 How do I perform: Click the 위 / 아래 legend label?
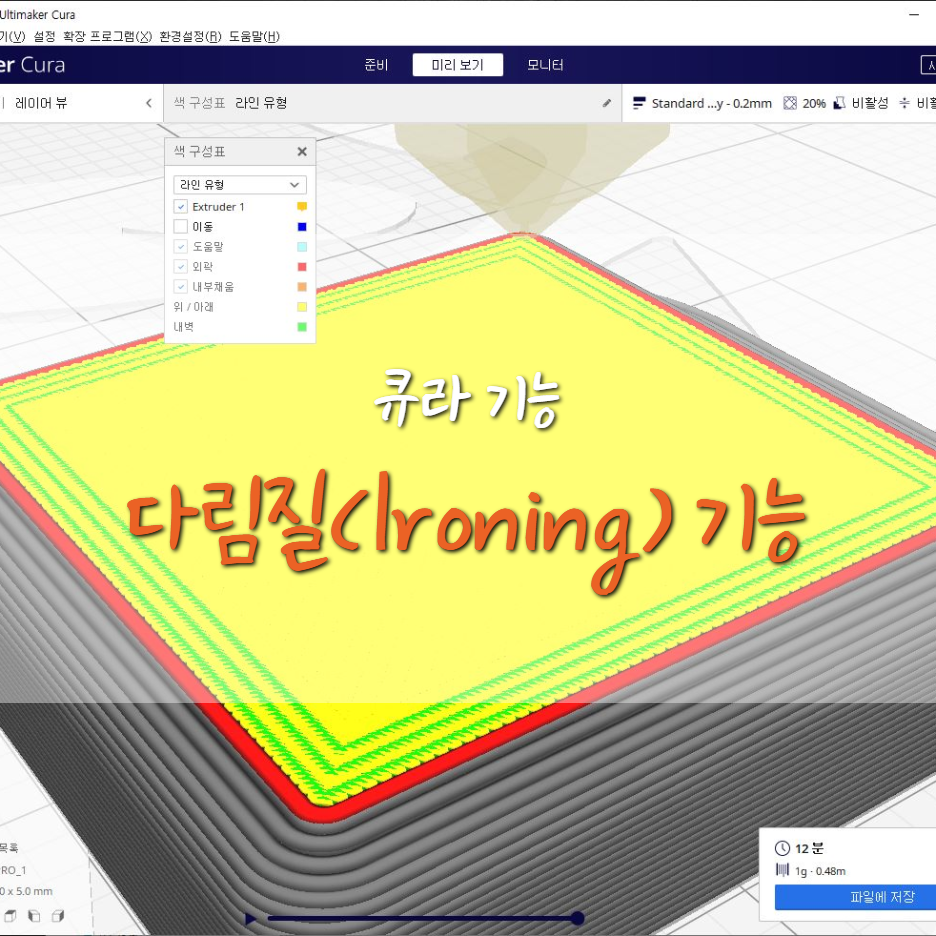click(193, 307)
